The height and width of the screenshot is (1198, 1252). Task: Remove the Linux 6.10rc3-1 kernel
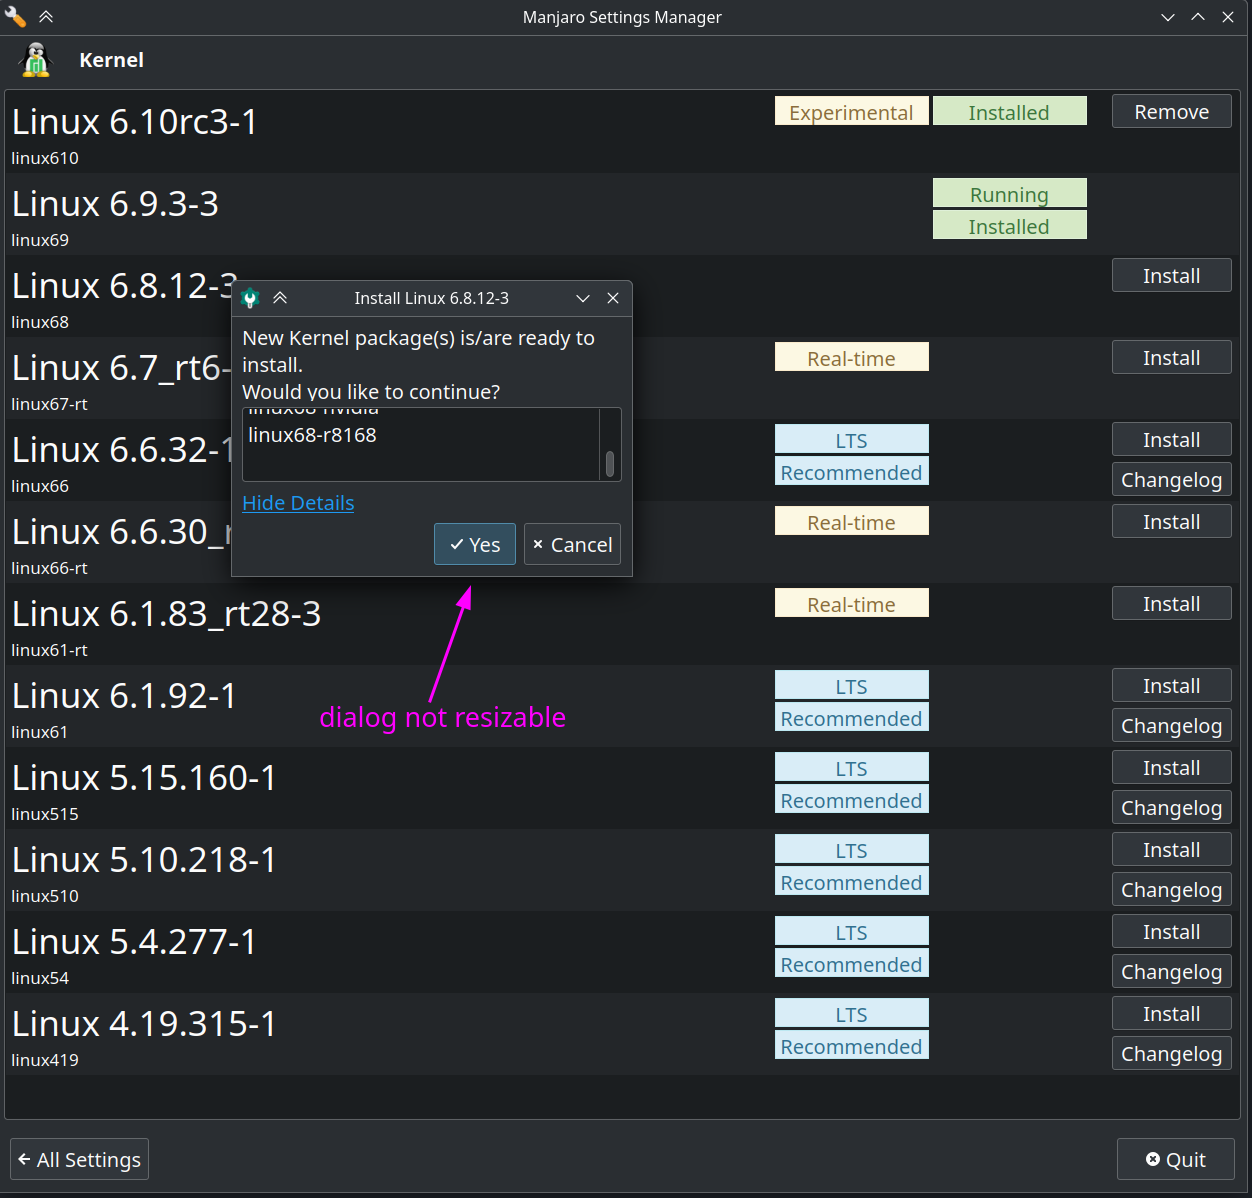[x=1172, y=112]
